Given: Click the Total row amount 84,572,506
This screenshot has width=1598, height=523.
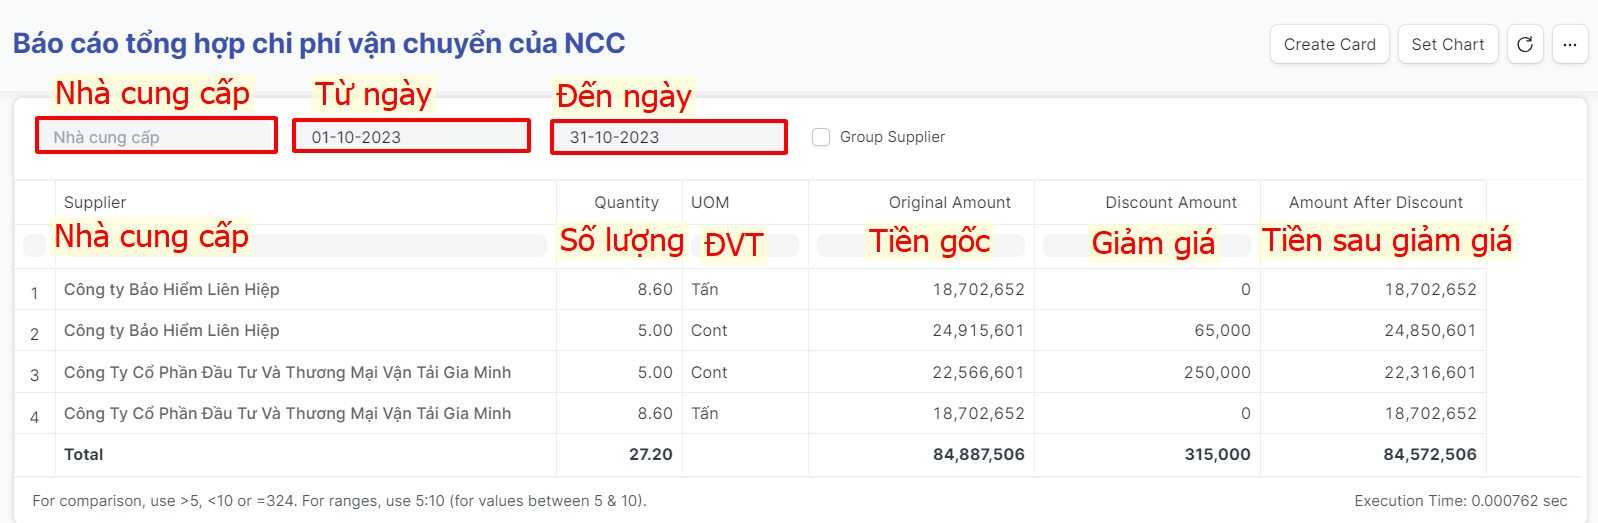Looking at the screenshot, I should point(1429,454).
